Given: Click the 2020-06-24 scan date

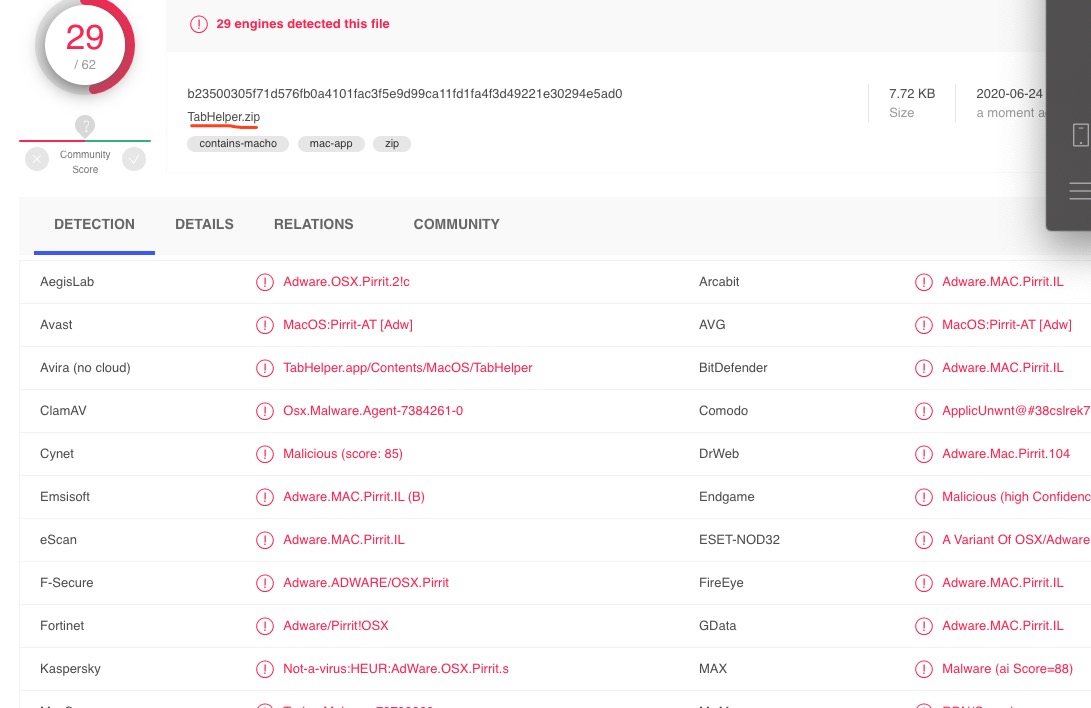Looking at the screenshot, I should 1009,94.
